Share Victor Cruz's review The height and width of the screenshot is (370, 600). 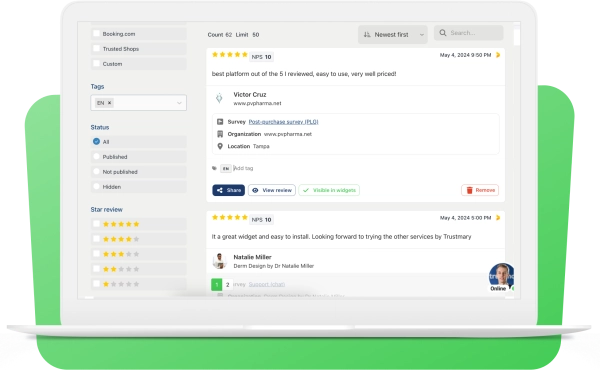(x=228, y=190)
